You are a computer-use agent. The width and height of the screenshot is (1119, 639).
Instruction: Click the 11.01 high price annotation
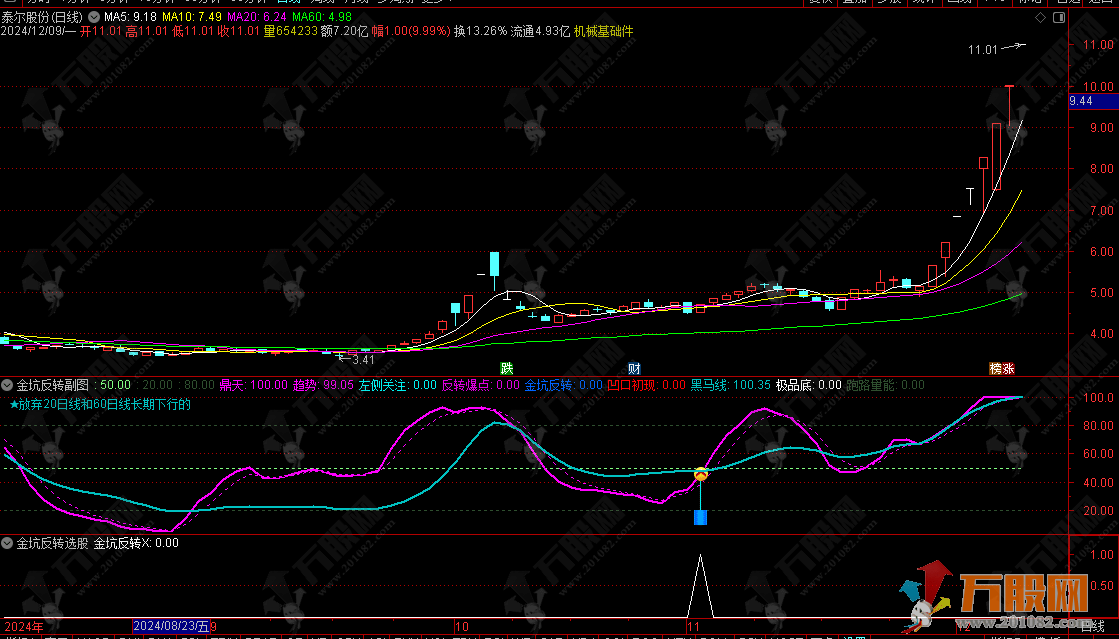pos(983,50)
